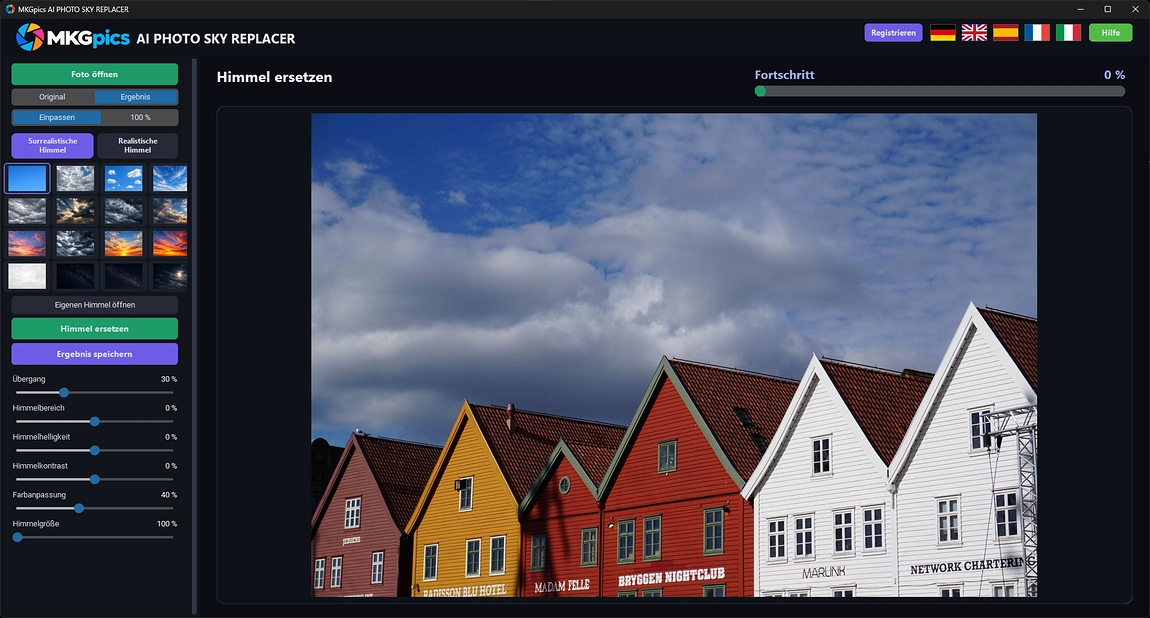The height and width of the screenshot is (618, 1150).
Task: Click the Farbanpassung slider handle
Action: (78, 509)
